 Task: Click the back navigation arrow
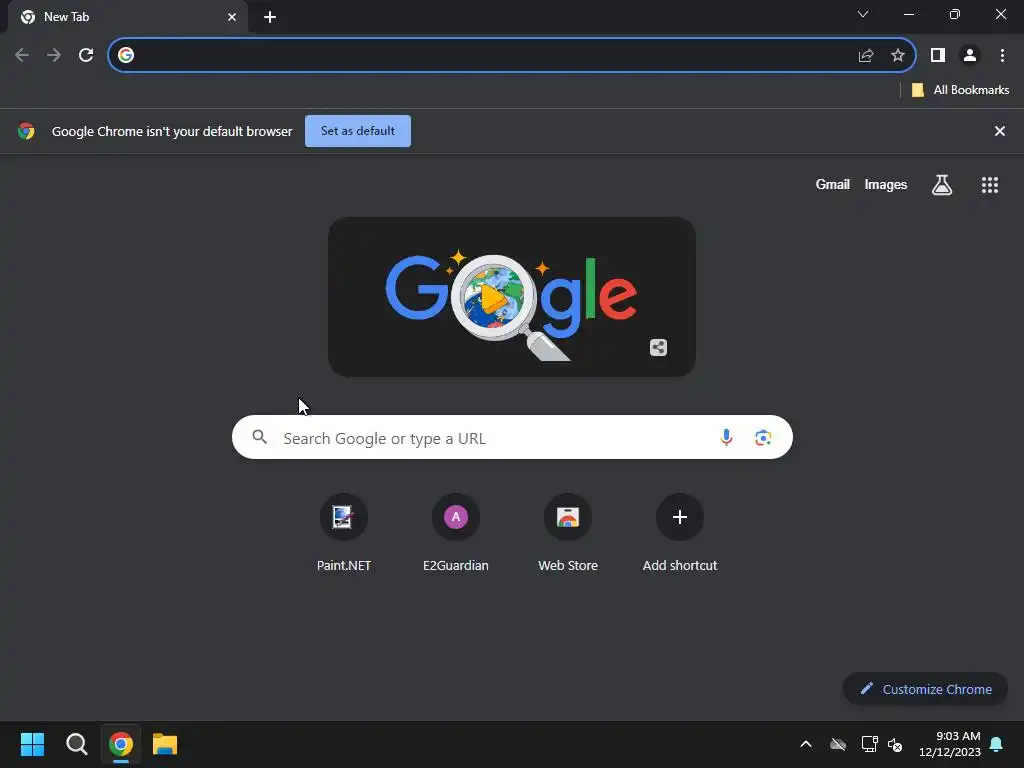pyautogui.click(x=22, y=55)
